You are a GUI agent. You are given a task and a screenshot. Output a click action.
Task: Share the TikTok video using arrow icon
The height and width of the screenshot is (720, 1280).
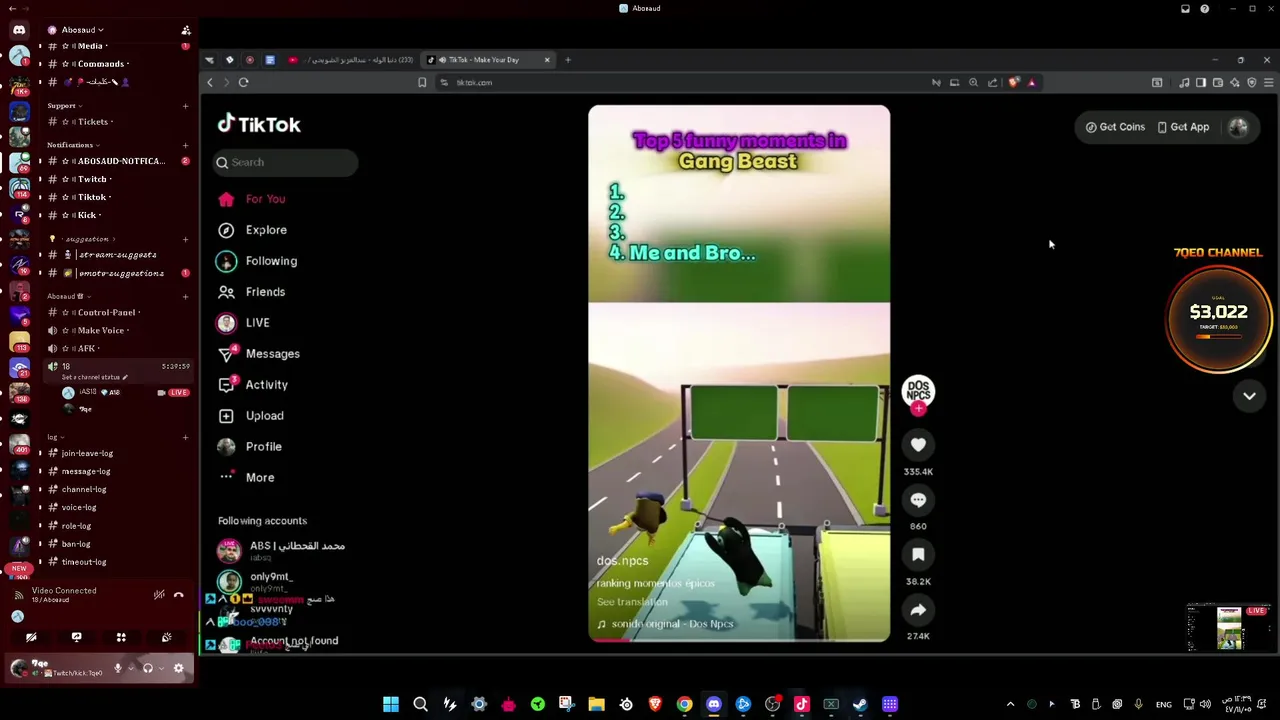pyautogui.click(x=918, y=610)
